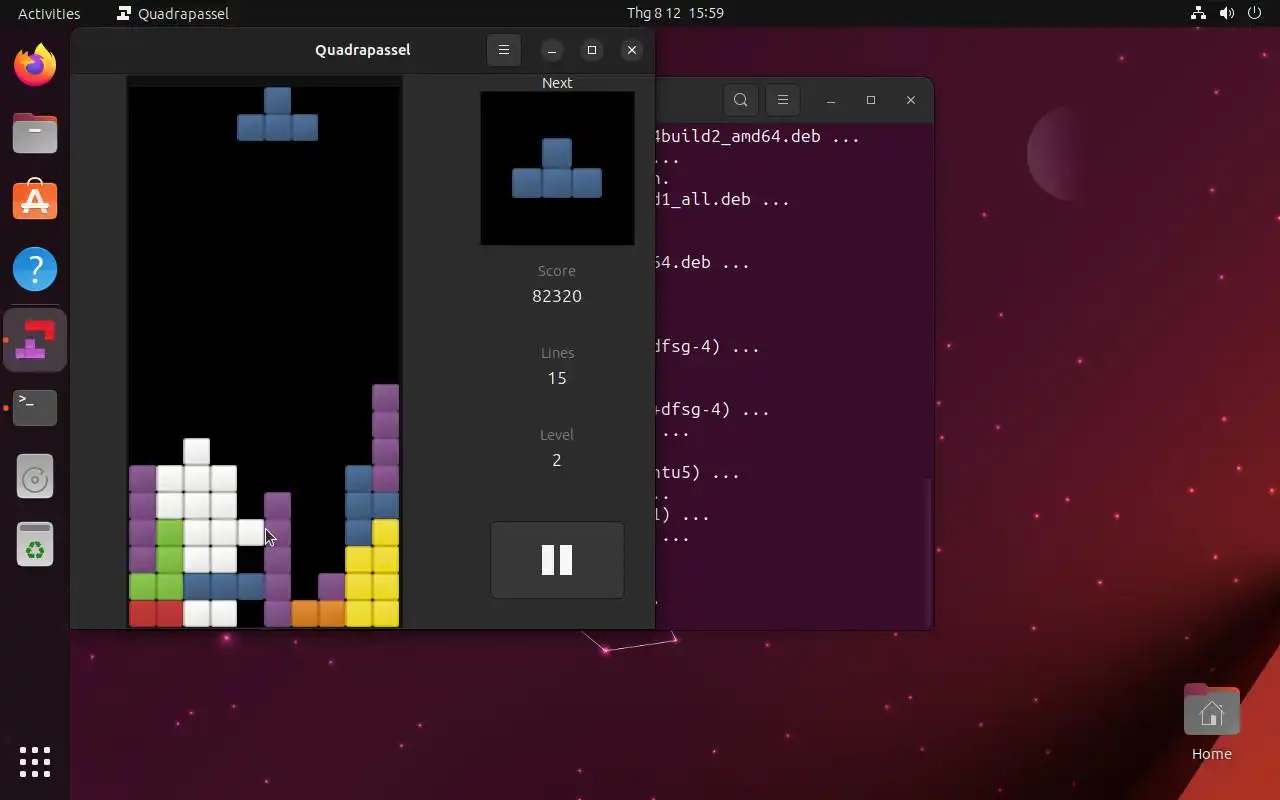Open the Files manager from the dock
The image size is (1280, 800).
35,133
